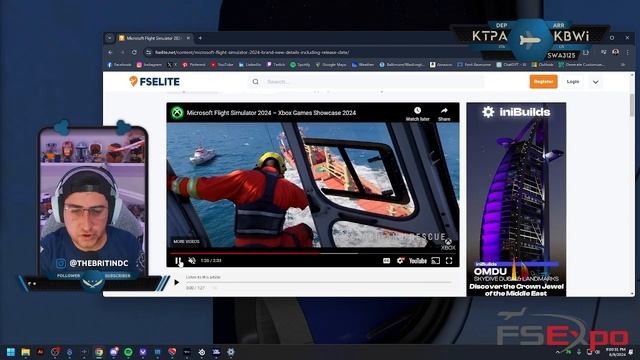Open the video on YouTube via the logo
640x360 pixels.
coord(418,261)
